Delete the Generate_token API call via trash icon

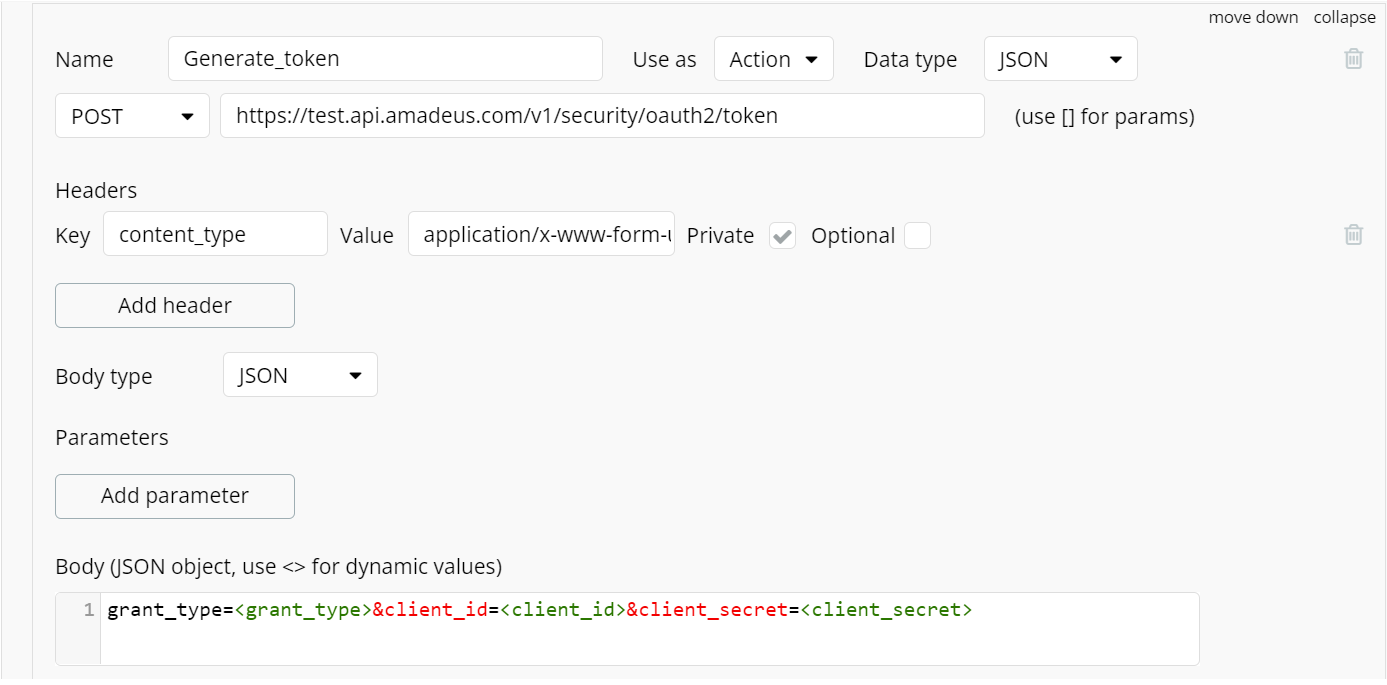tap(1353, 59)
